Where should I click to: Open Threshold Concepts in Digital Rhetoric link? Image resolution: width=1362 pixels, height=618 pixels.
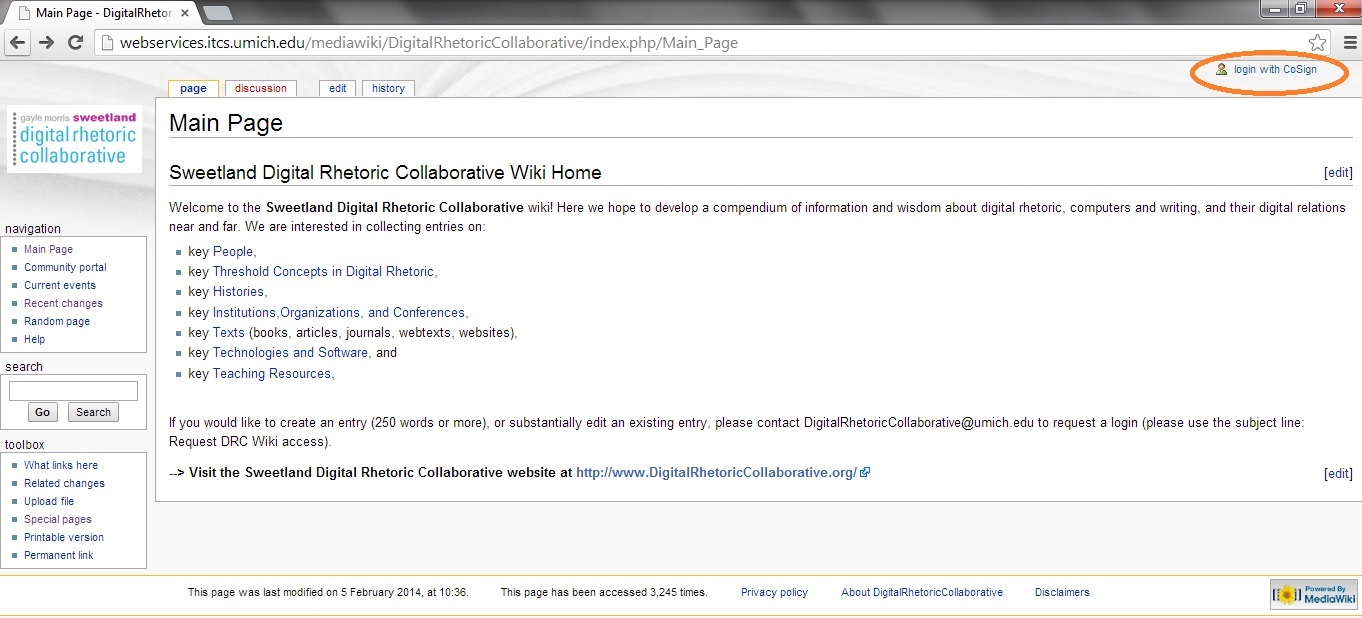[x=323, y=271]
